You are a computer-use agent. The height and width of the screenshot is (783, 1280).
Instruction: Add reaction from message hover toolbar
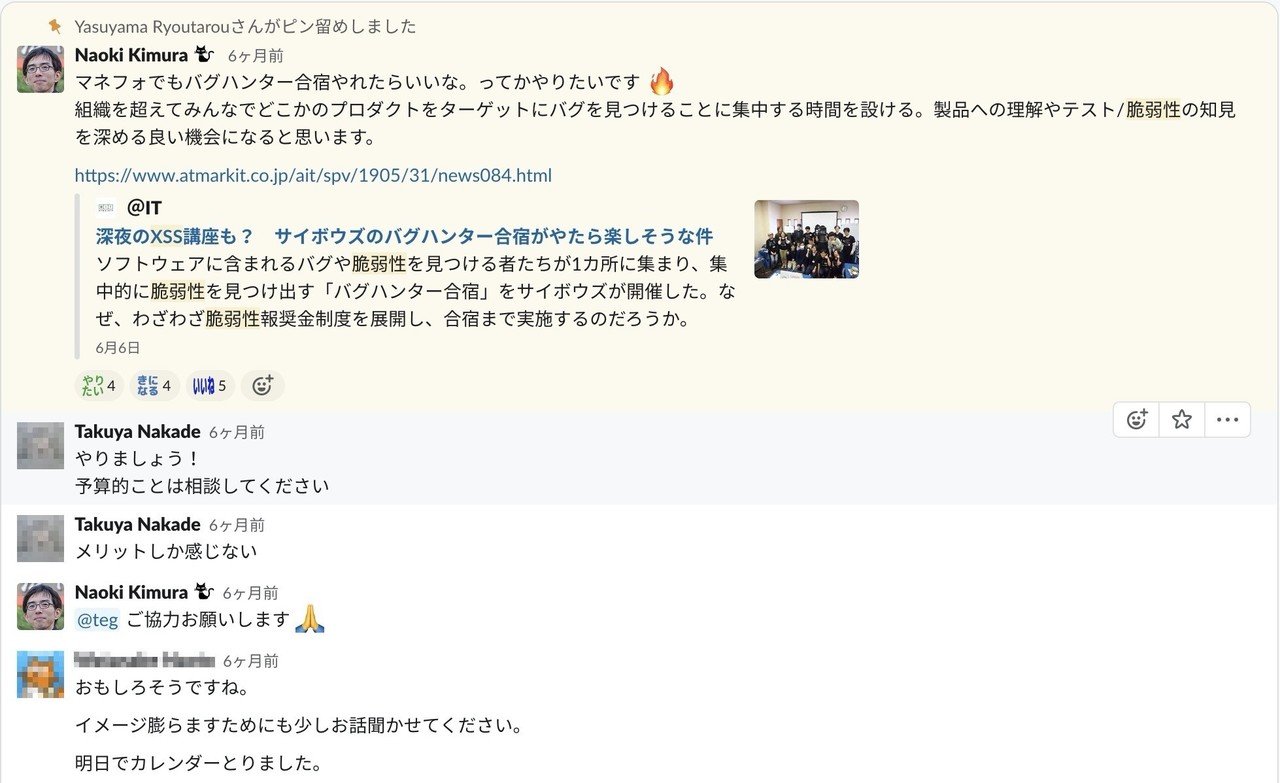1136,420
